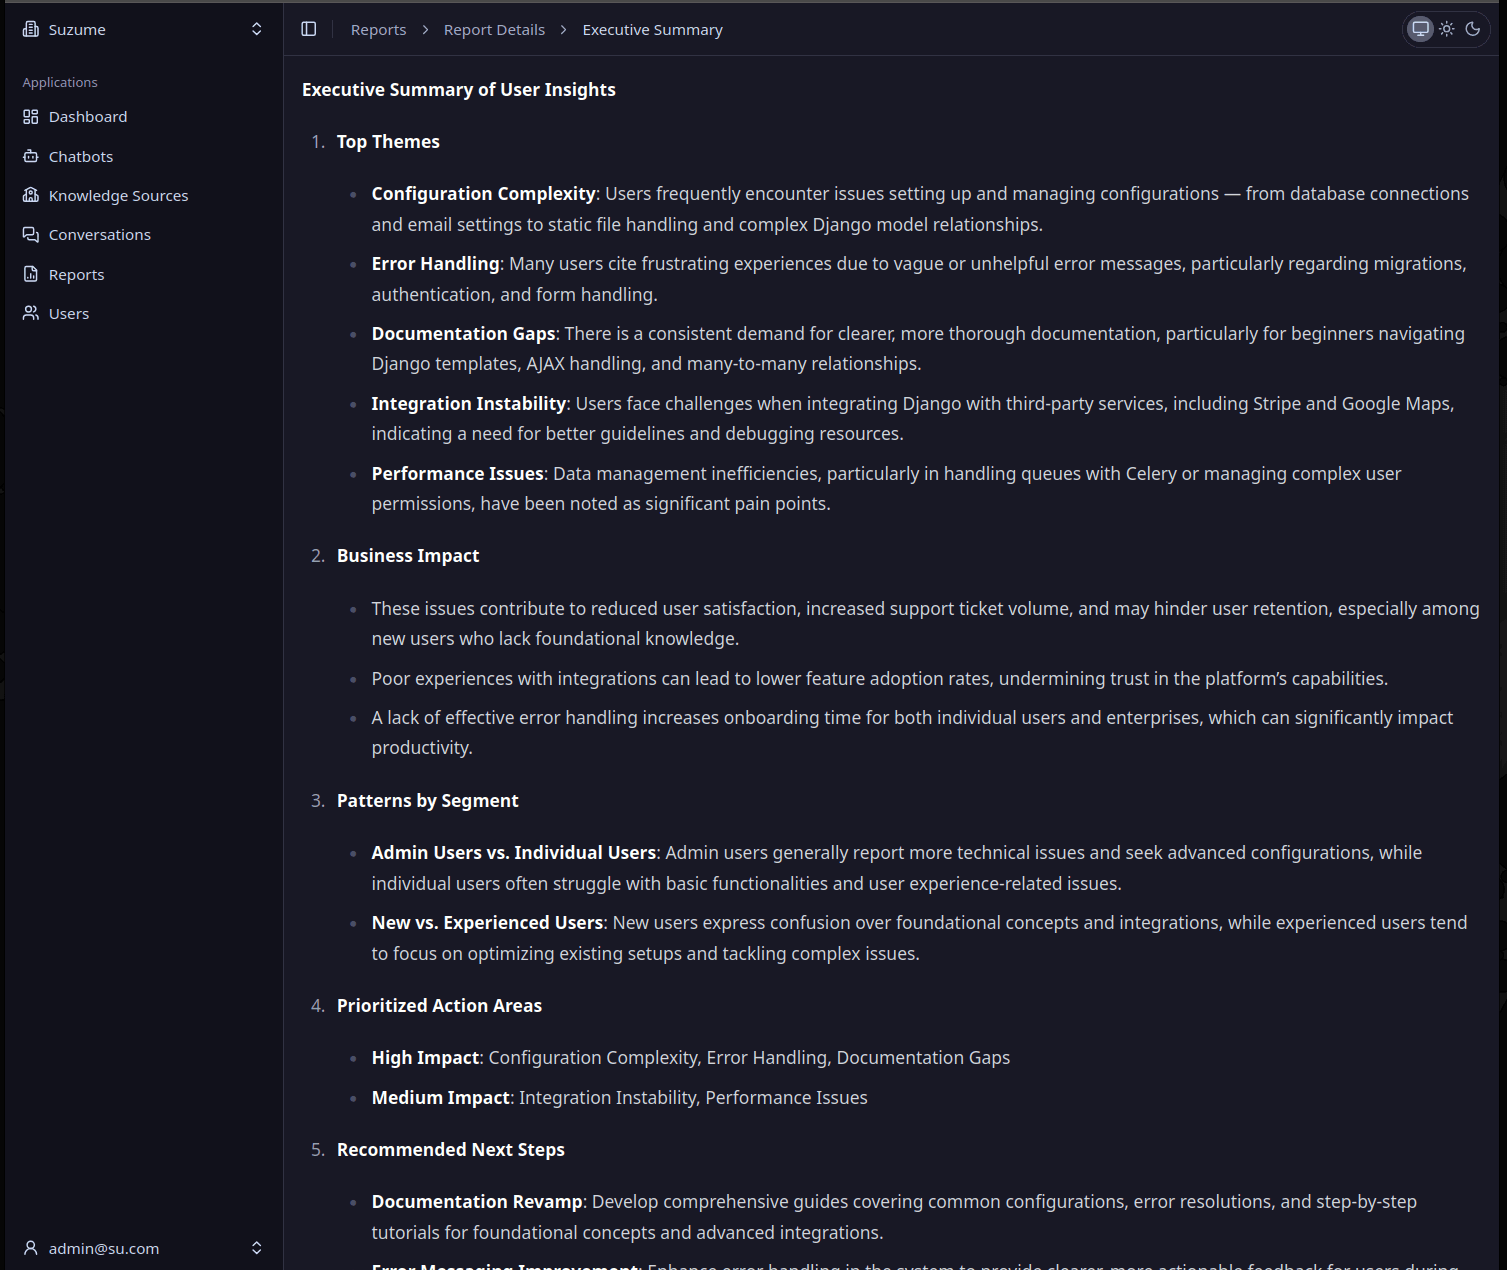1507x1270 pixels.
Task: Click the Knowledge Sources building icon
Action: (x=31, y=195)
